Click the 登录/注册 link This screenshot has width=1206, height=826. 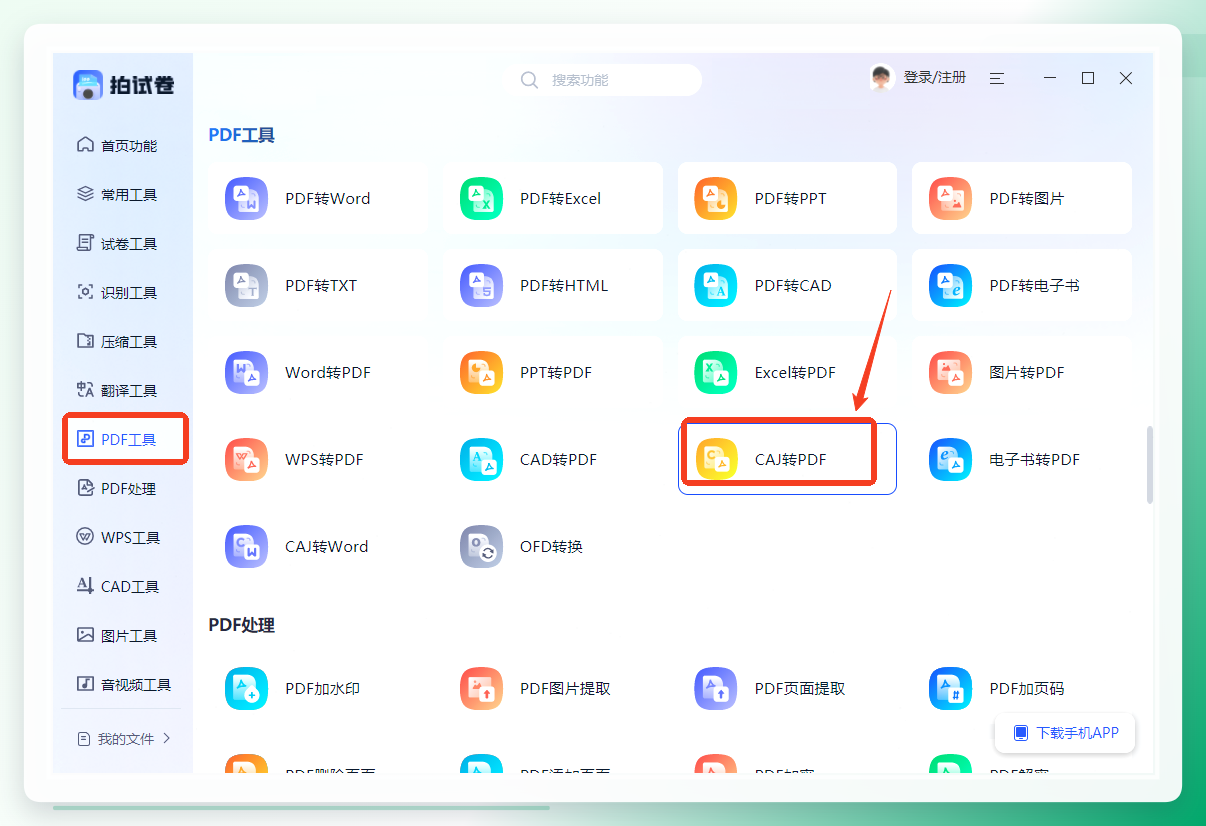pyautogui.click(x=935, y=77)
